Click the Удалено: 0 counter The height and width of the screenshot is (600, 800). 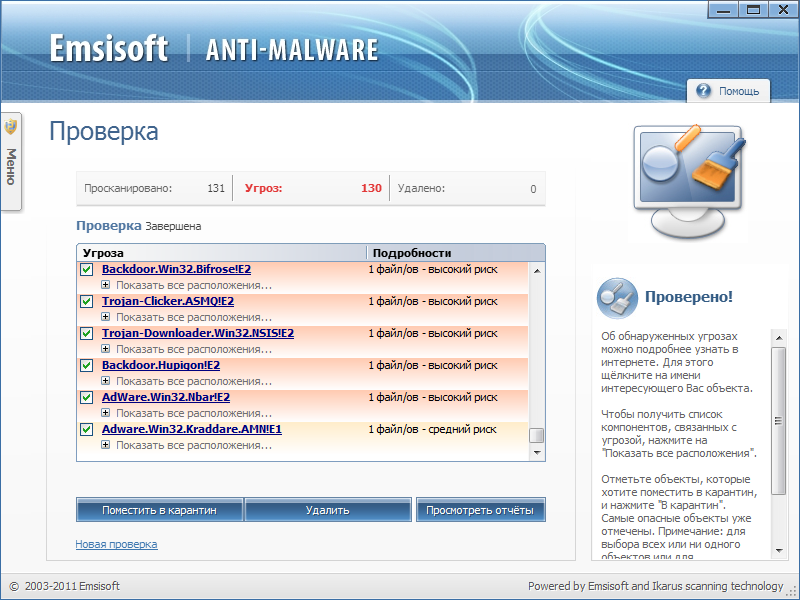pyautogui.click(x=467, y=188)
